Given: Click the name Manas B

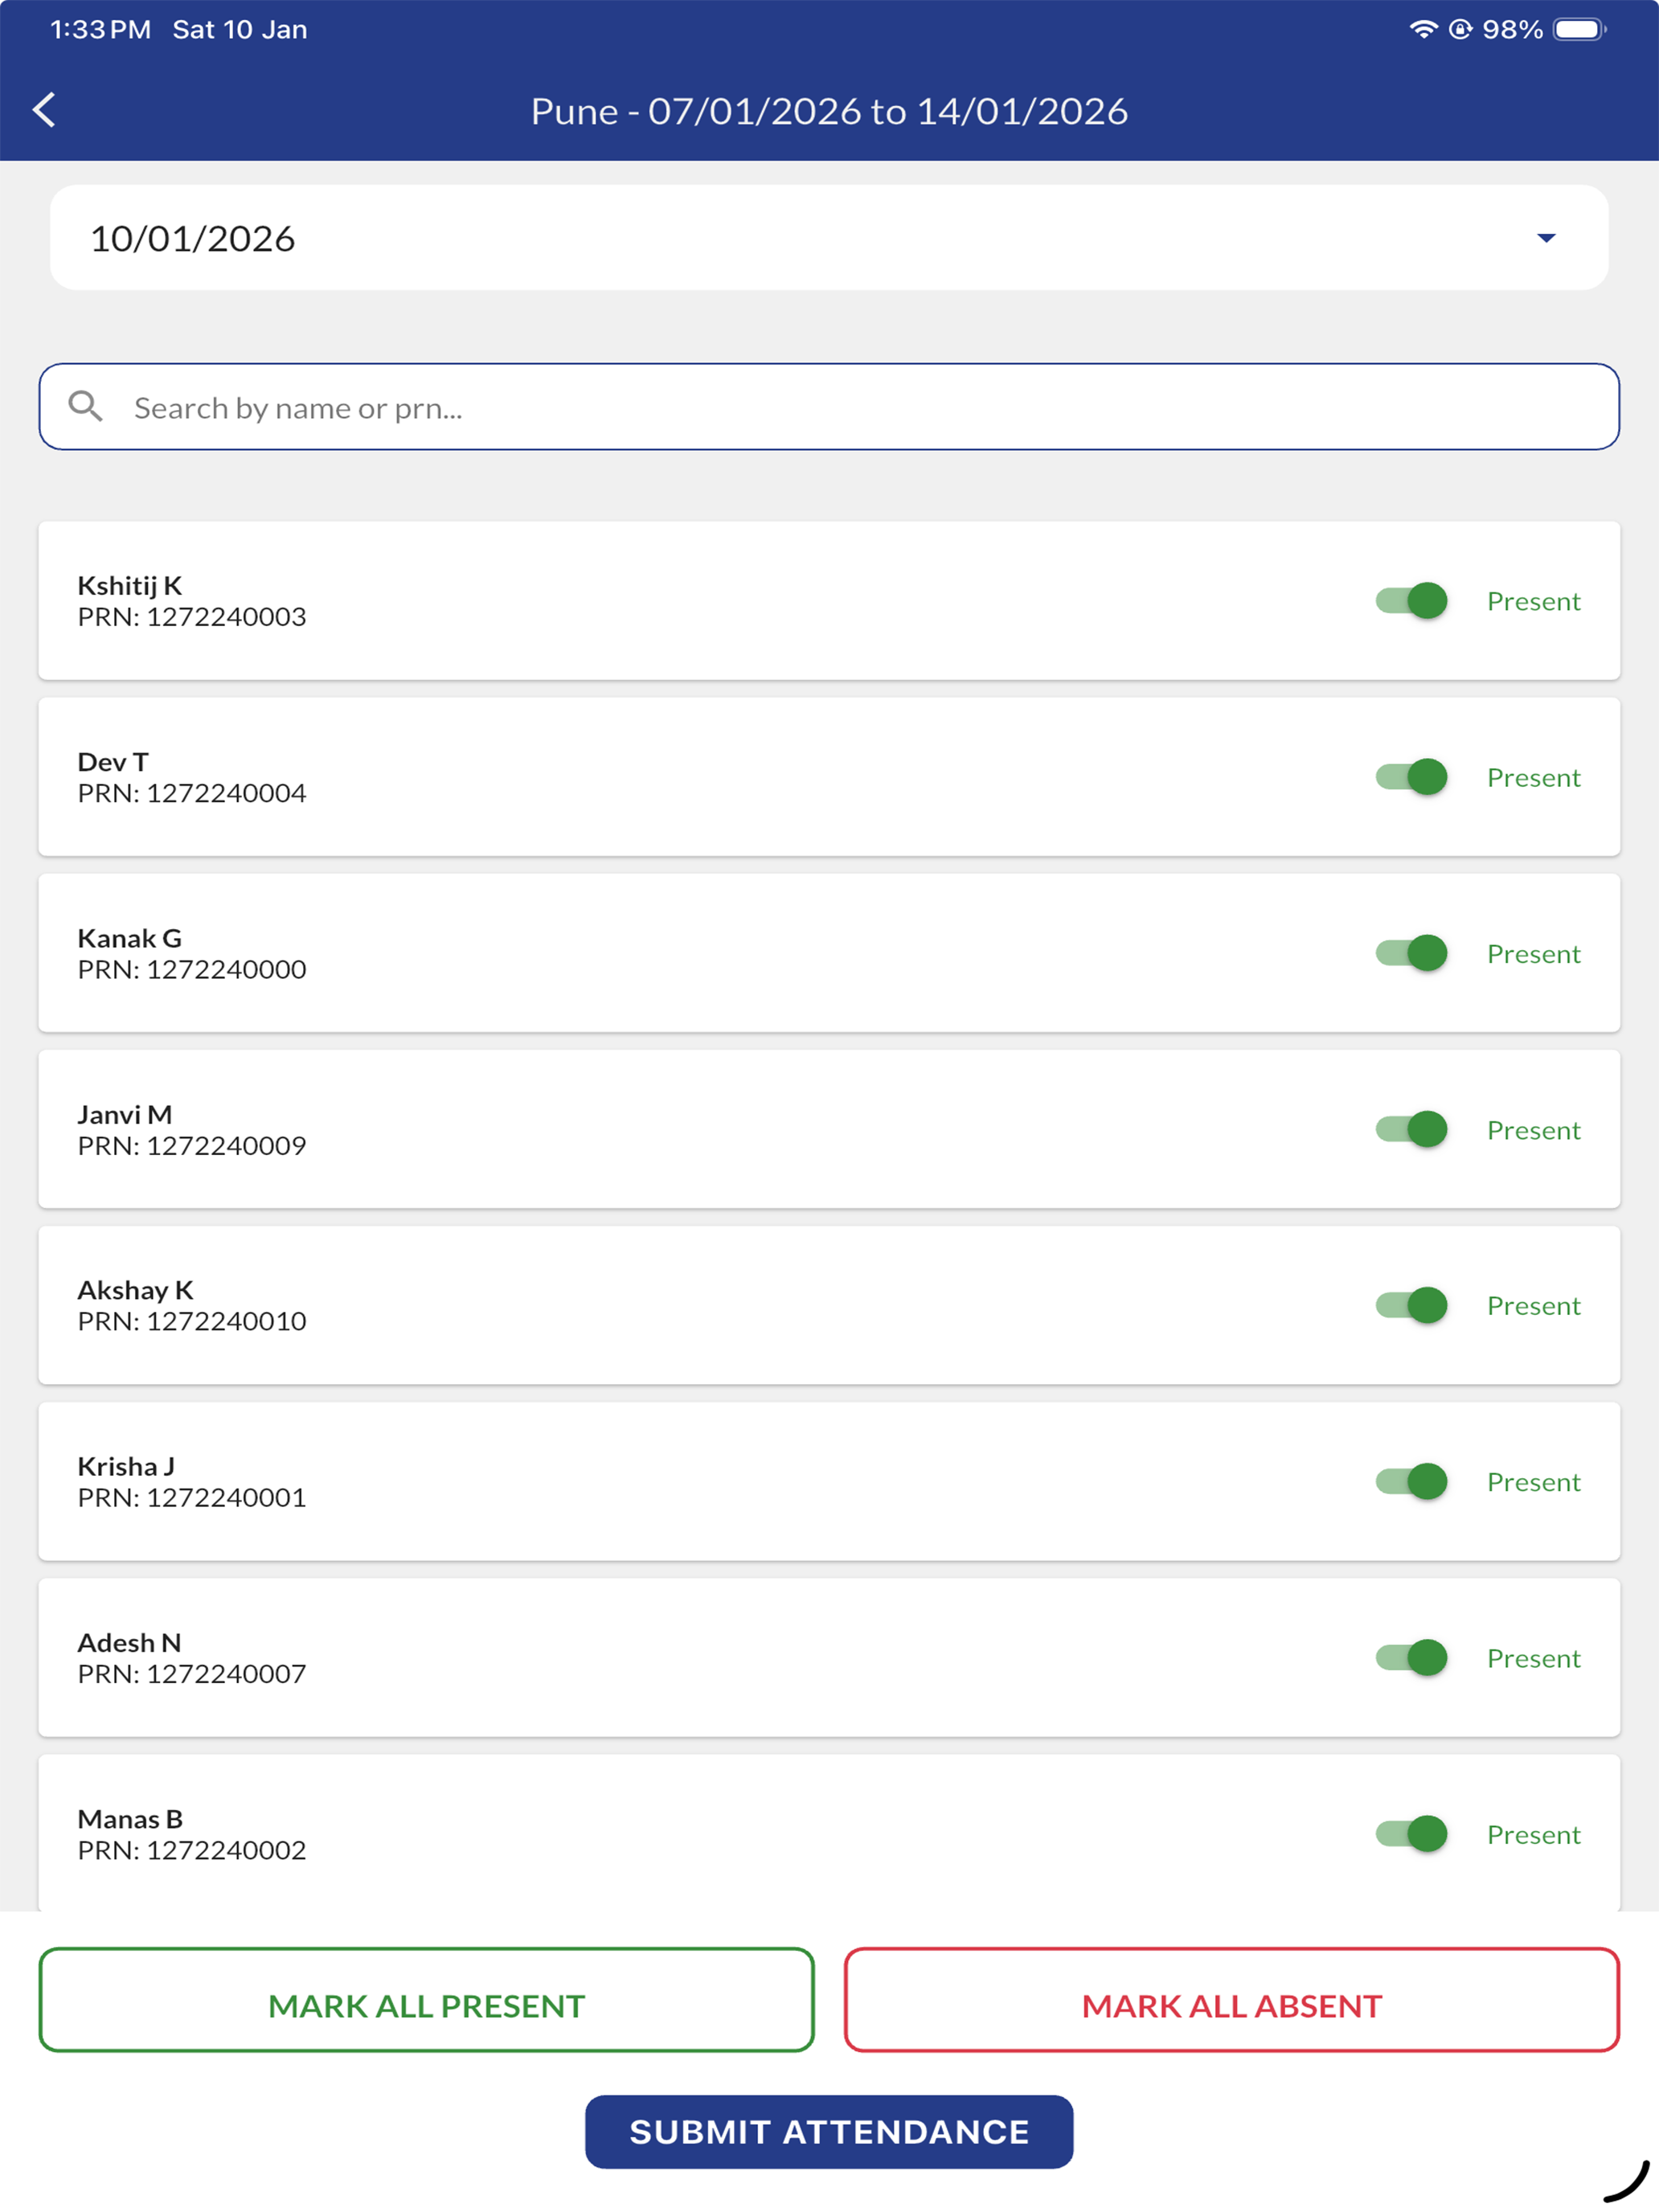Looking at the screenshot, I should click(x=130, y=1818).
